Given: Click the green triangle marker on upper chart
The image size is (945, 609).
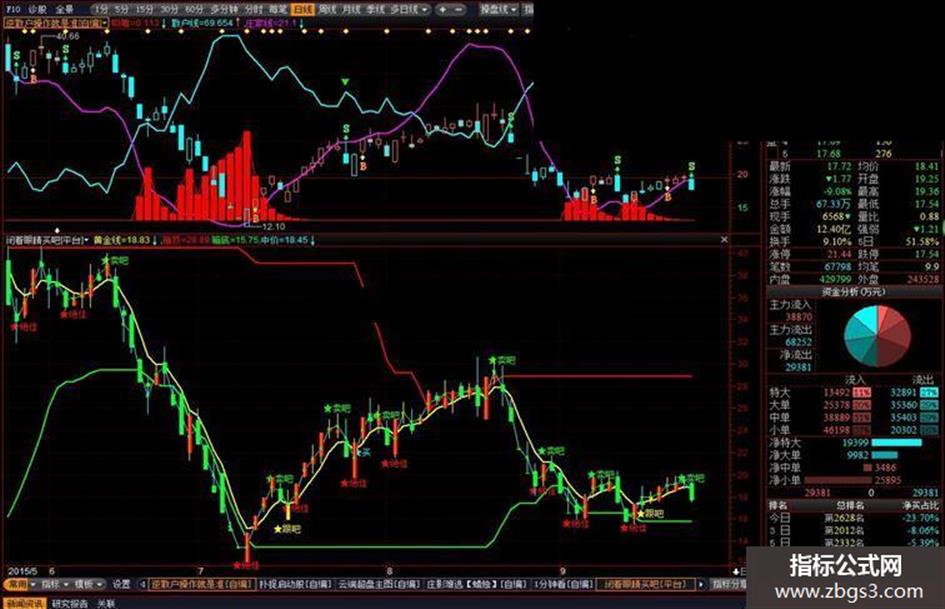Looking at the screenshot, I should point(345,82).
